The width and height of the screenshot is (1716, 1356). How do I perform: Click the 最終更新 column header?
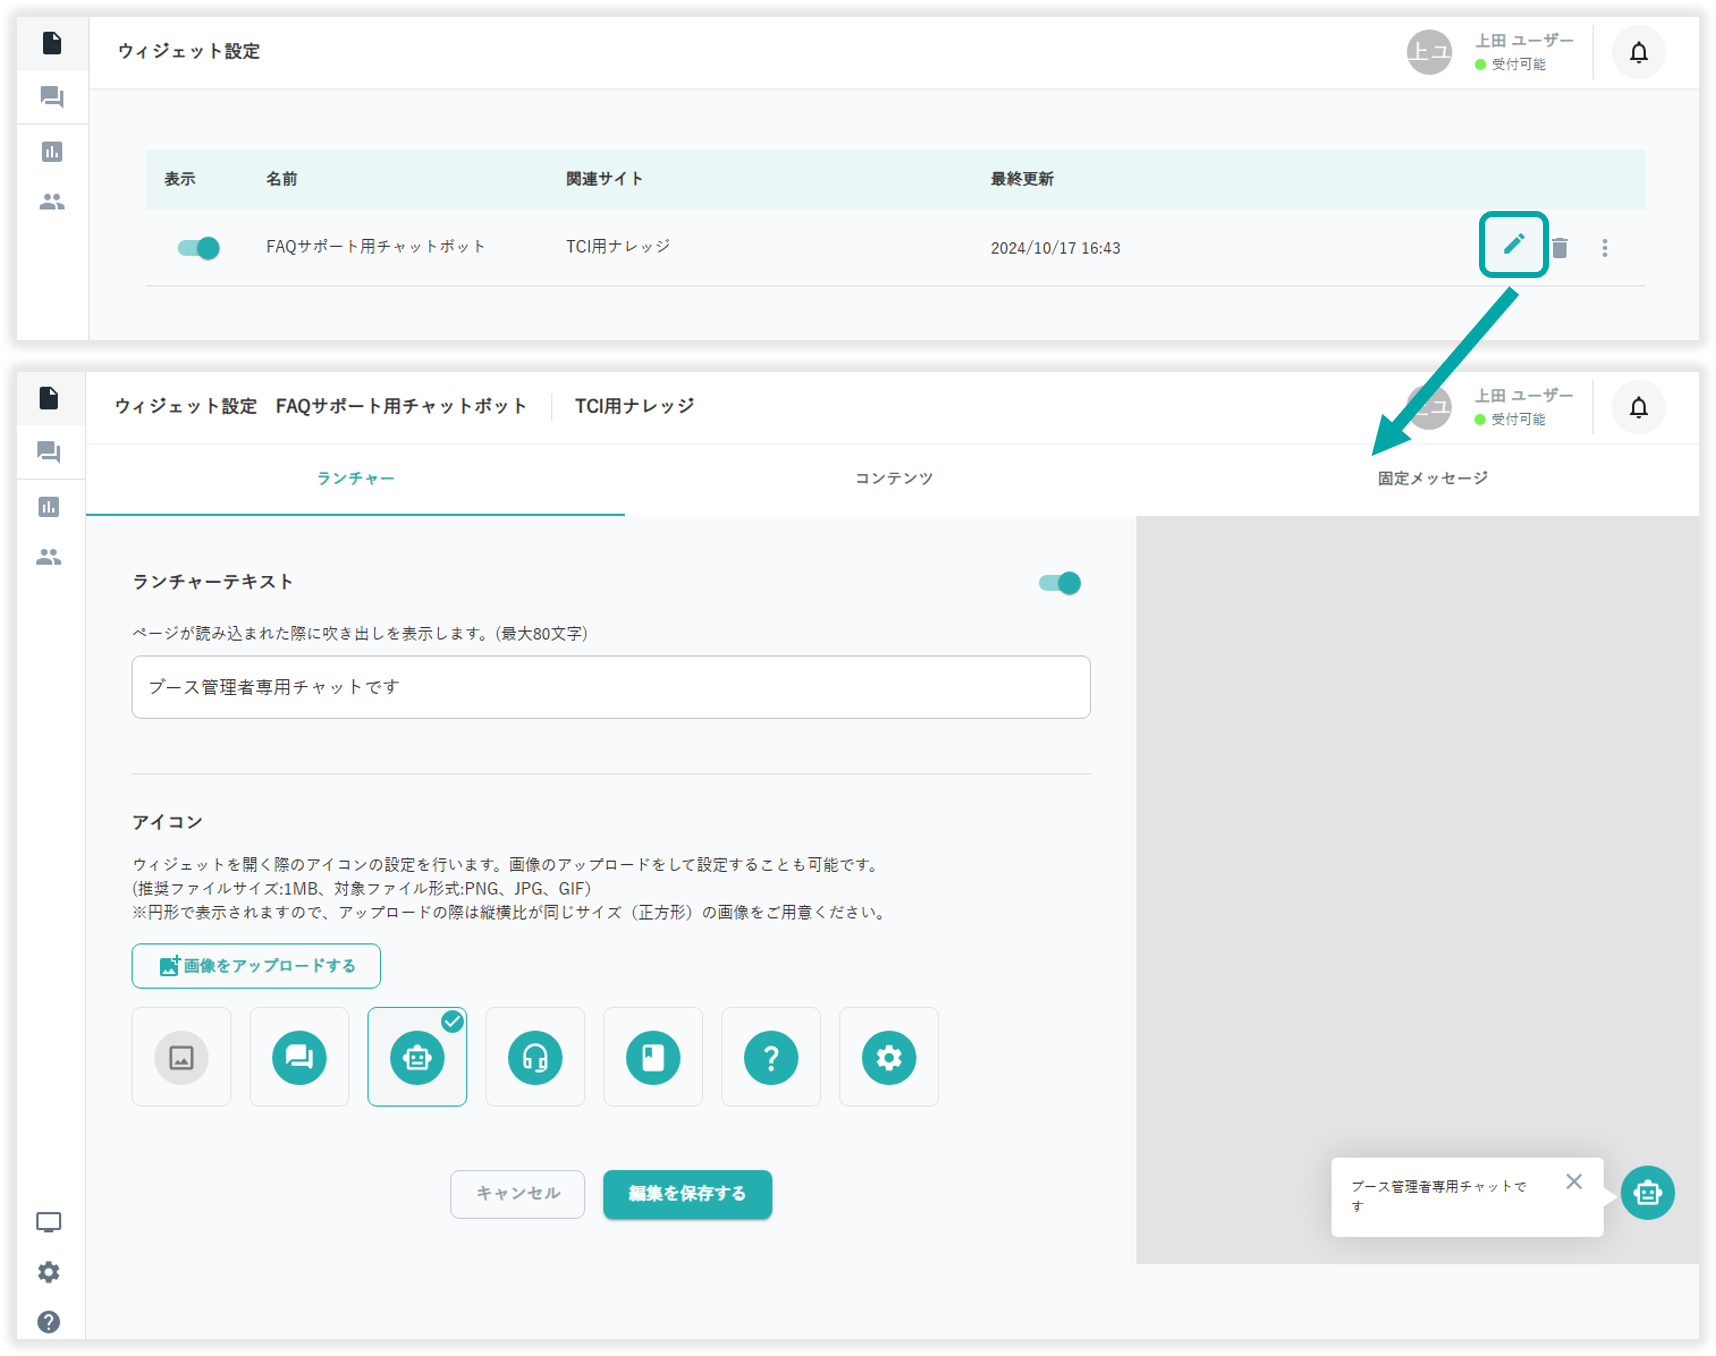pos(1022,179)
